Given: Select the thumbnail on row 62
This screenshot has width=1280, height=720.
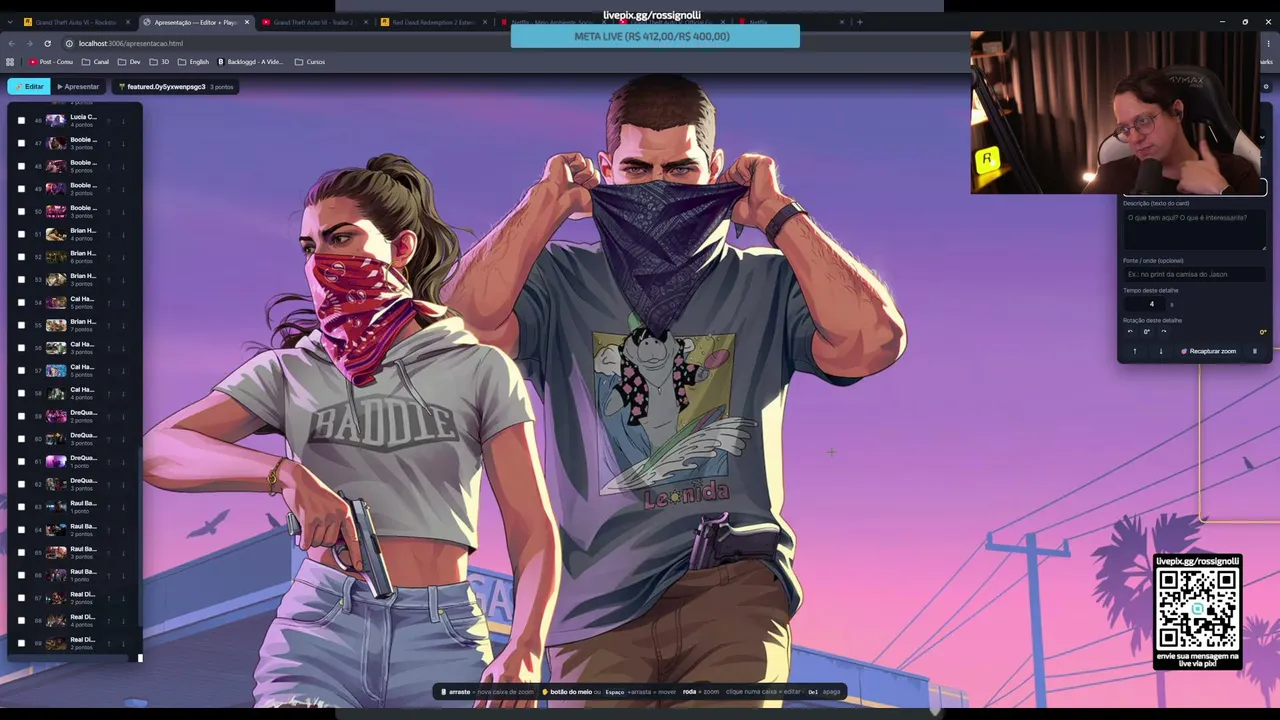Looking at the screenshot, I should (x=56, y=484).
